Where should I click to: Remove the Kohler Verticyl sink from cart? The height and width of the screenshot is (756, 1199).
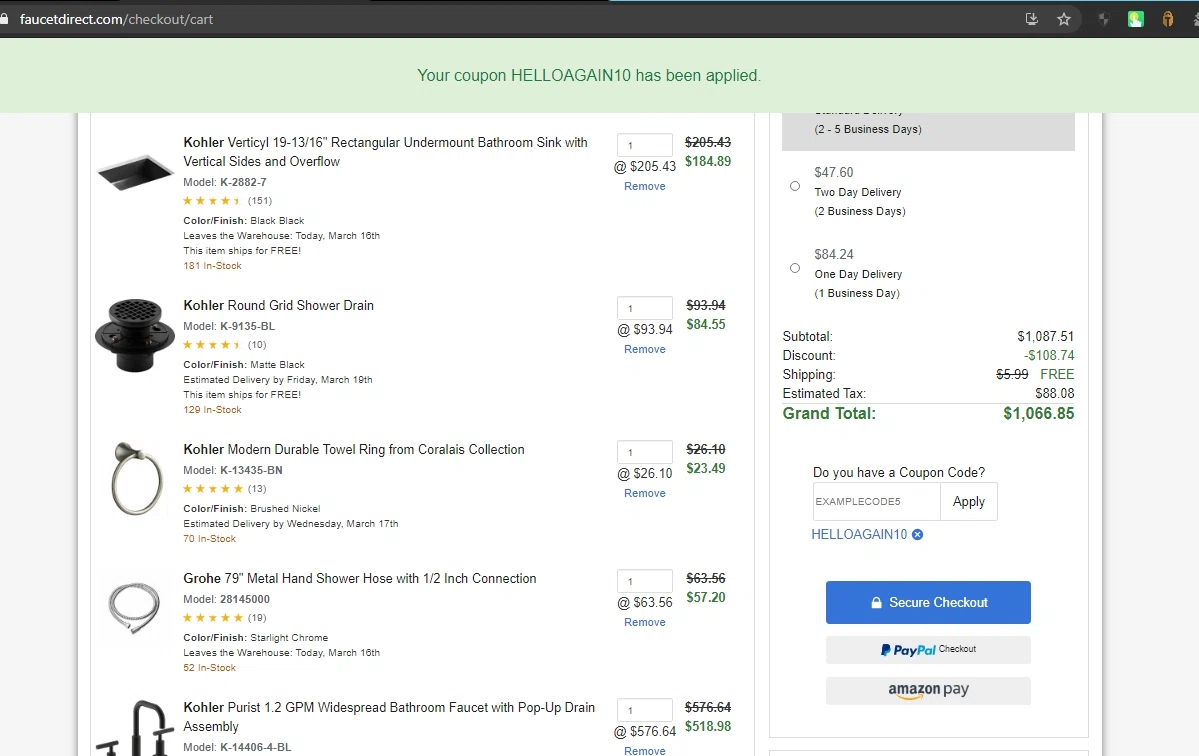[645, 186]
